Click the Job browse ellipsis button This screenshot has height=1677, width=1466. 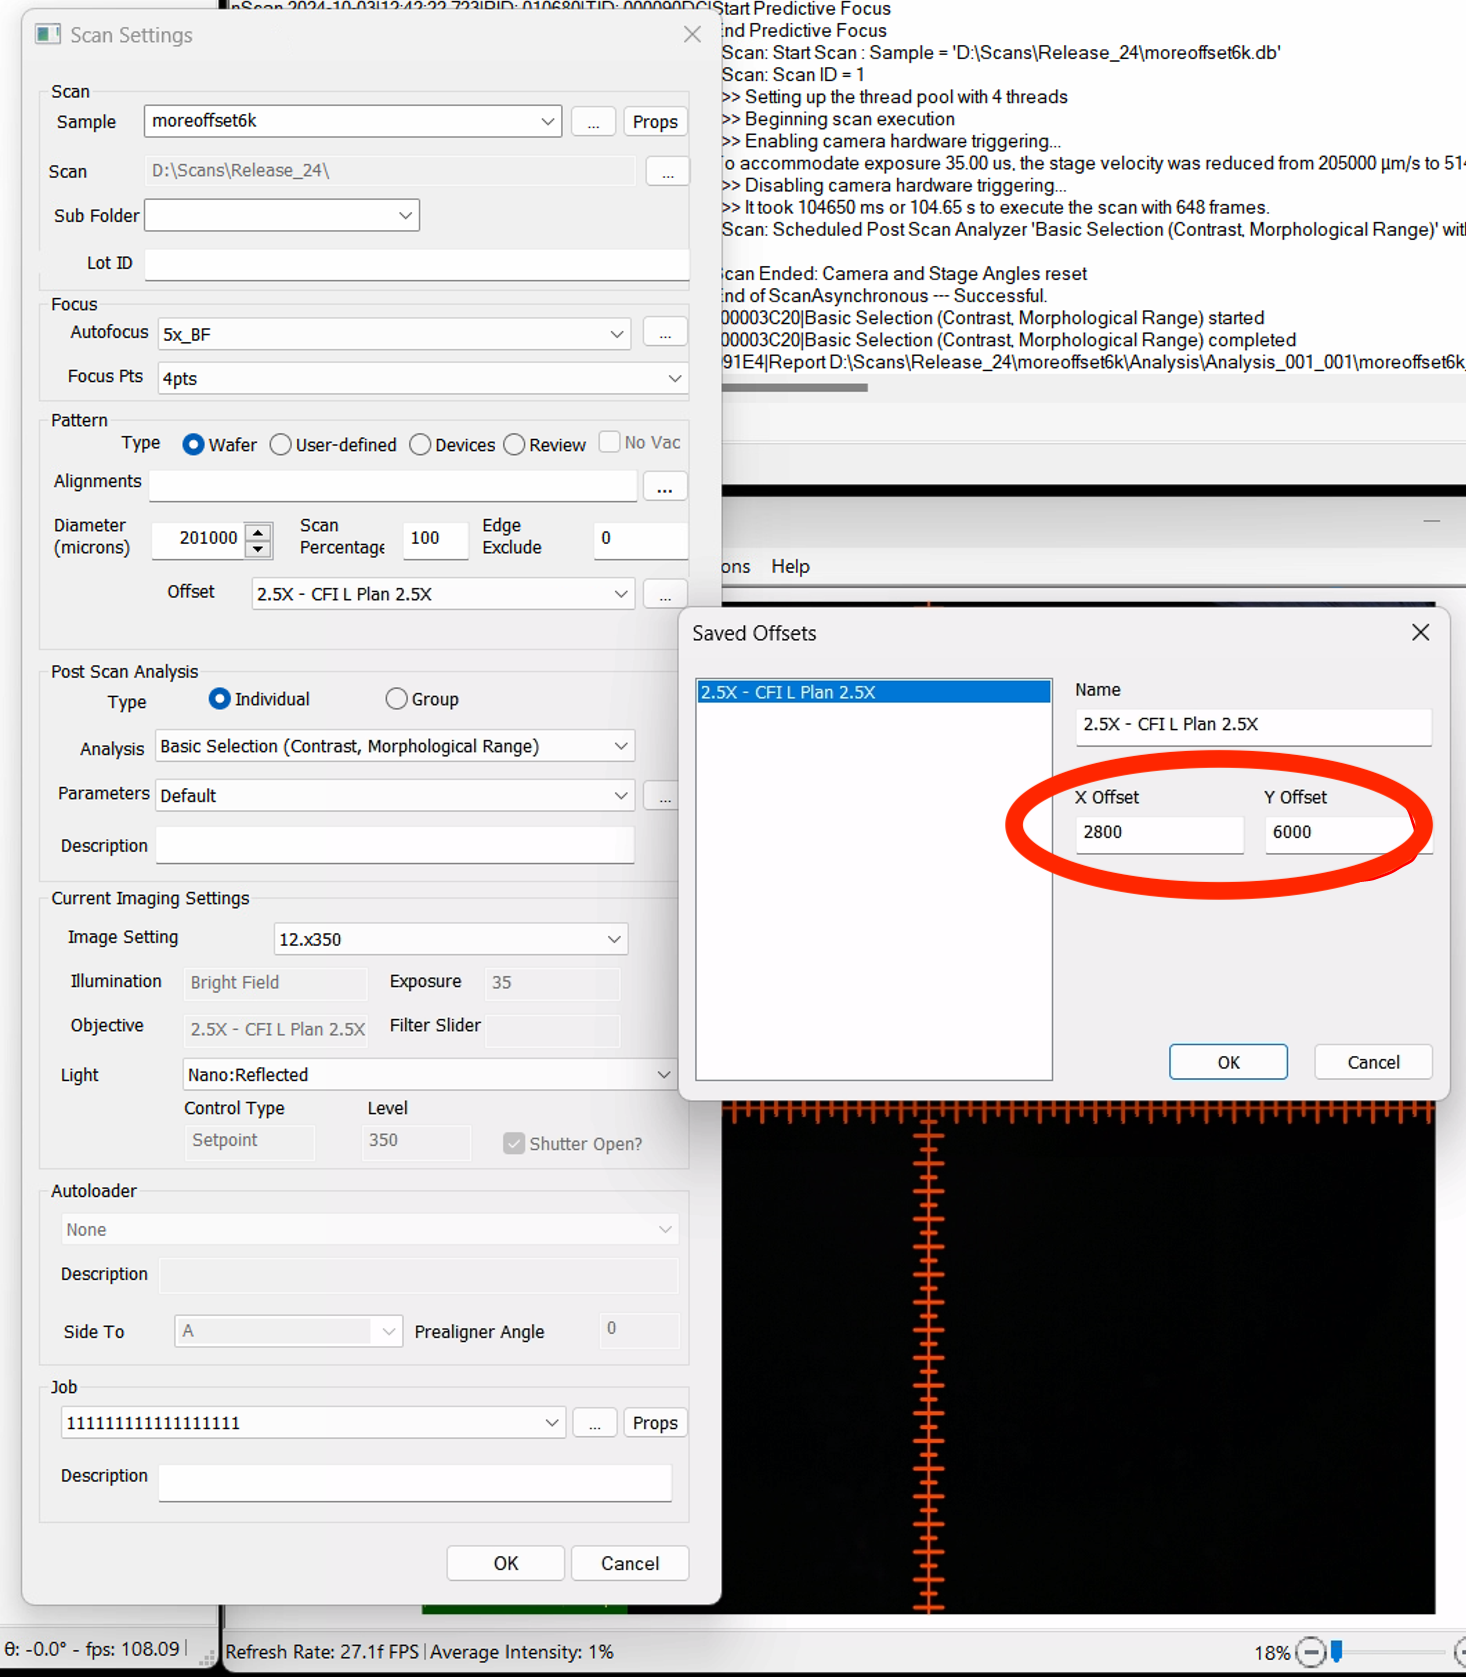(595, 1423)
